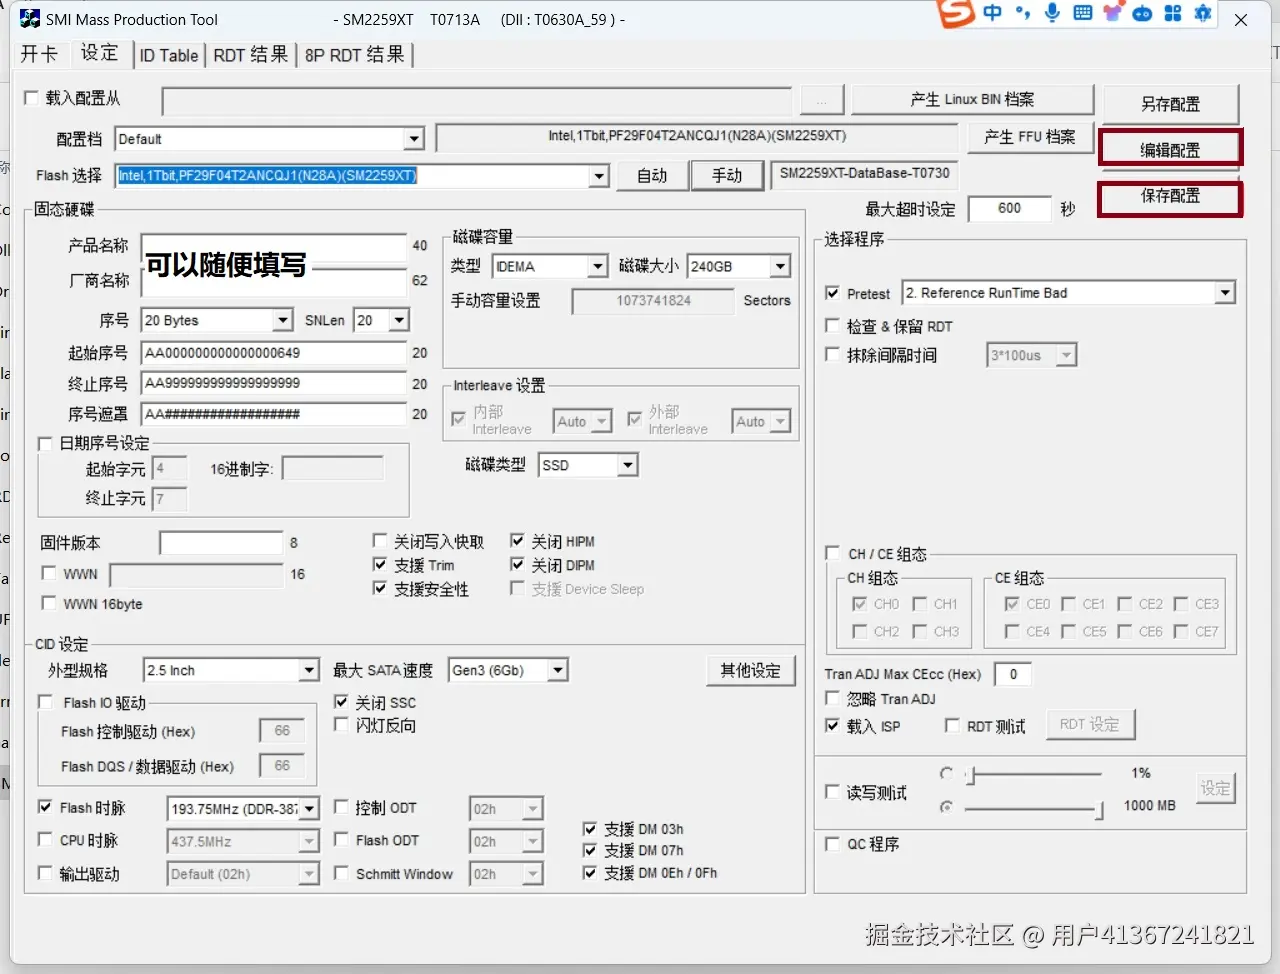Viewport: 1280px width, 974px height.
Task: Toggle 支援 DM 03h checkbox
Action: (590, 829)
